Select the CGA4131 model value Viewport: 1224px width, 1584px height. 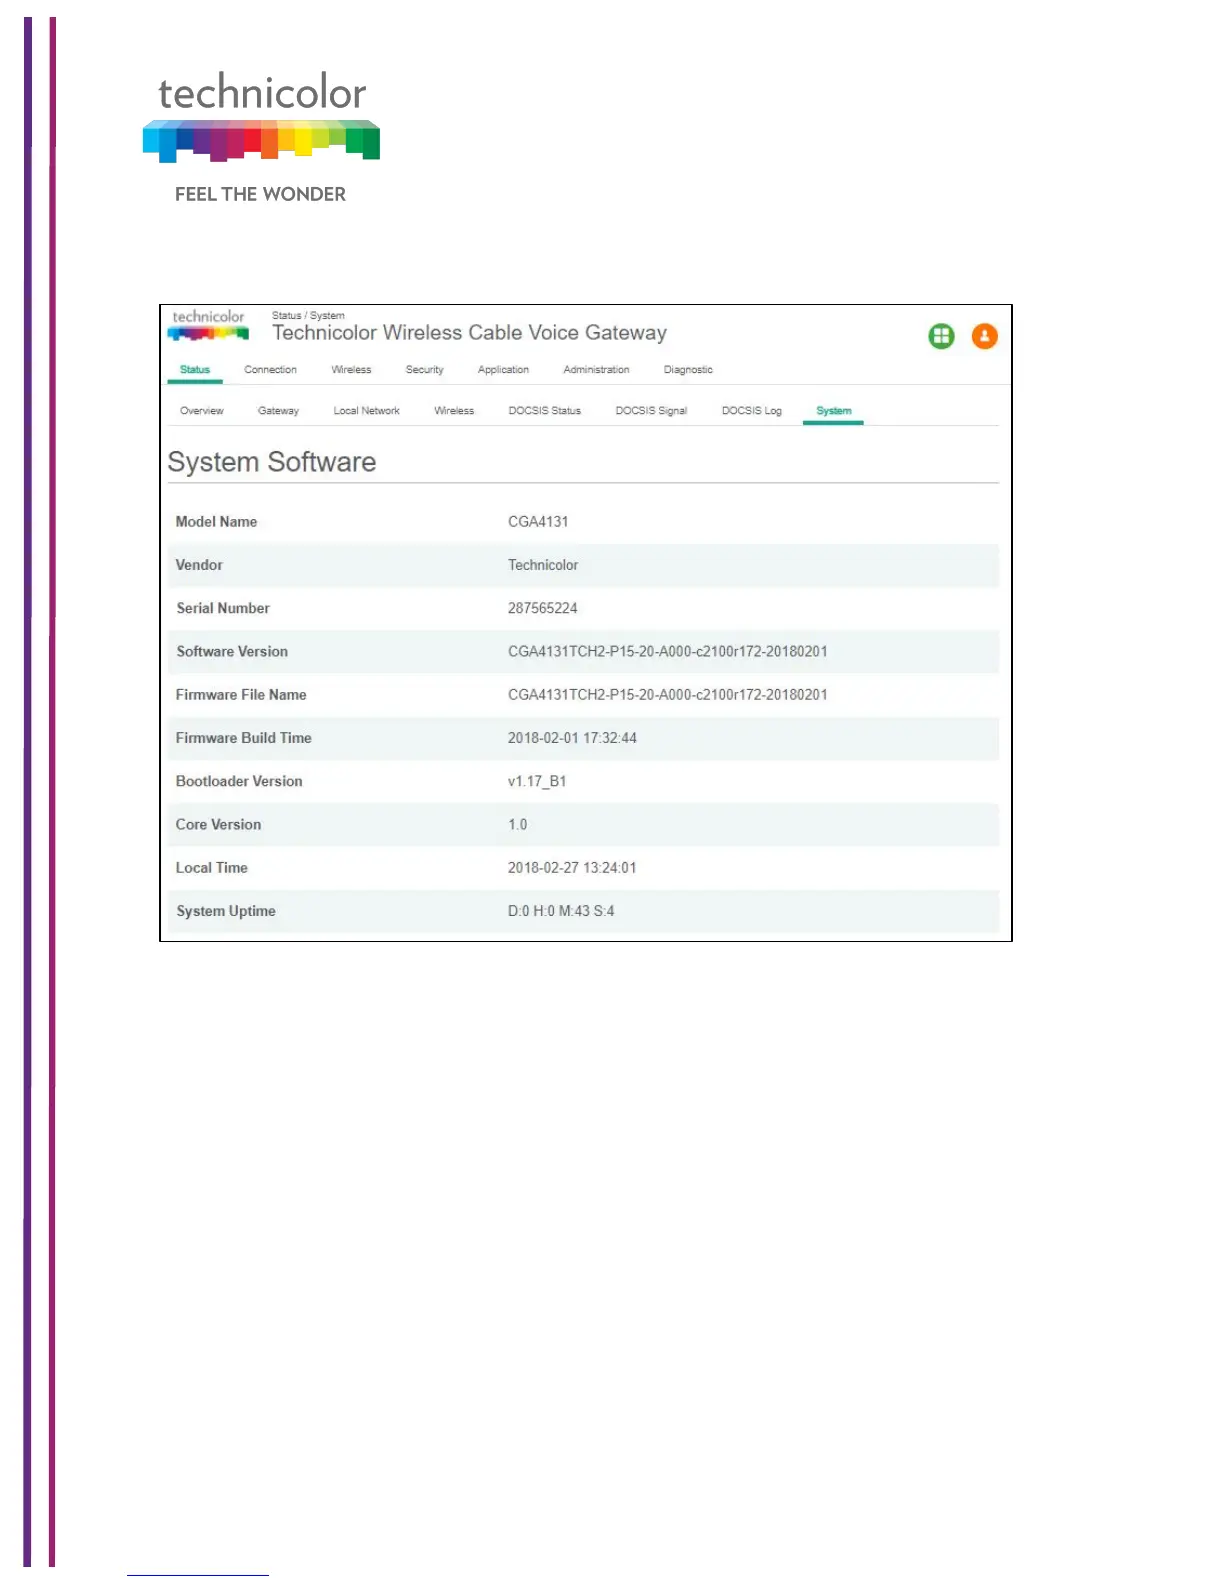click(538, 522)
